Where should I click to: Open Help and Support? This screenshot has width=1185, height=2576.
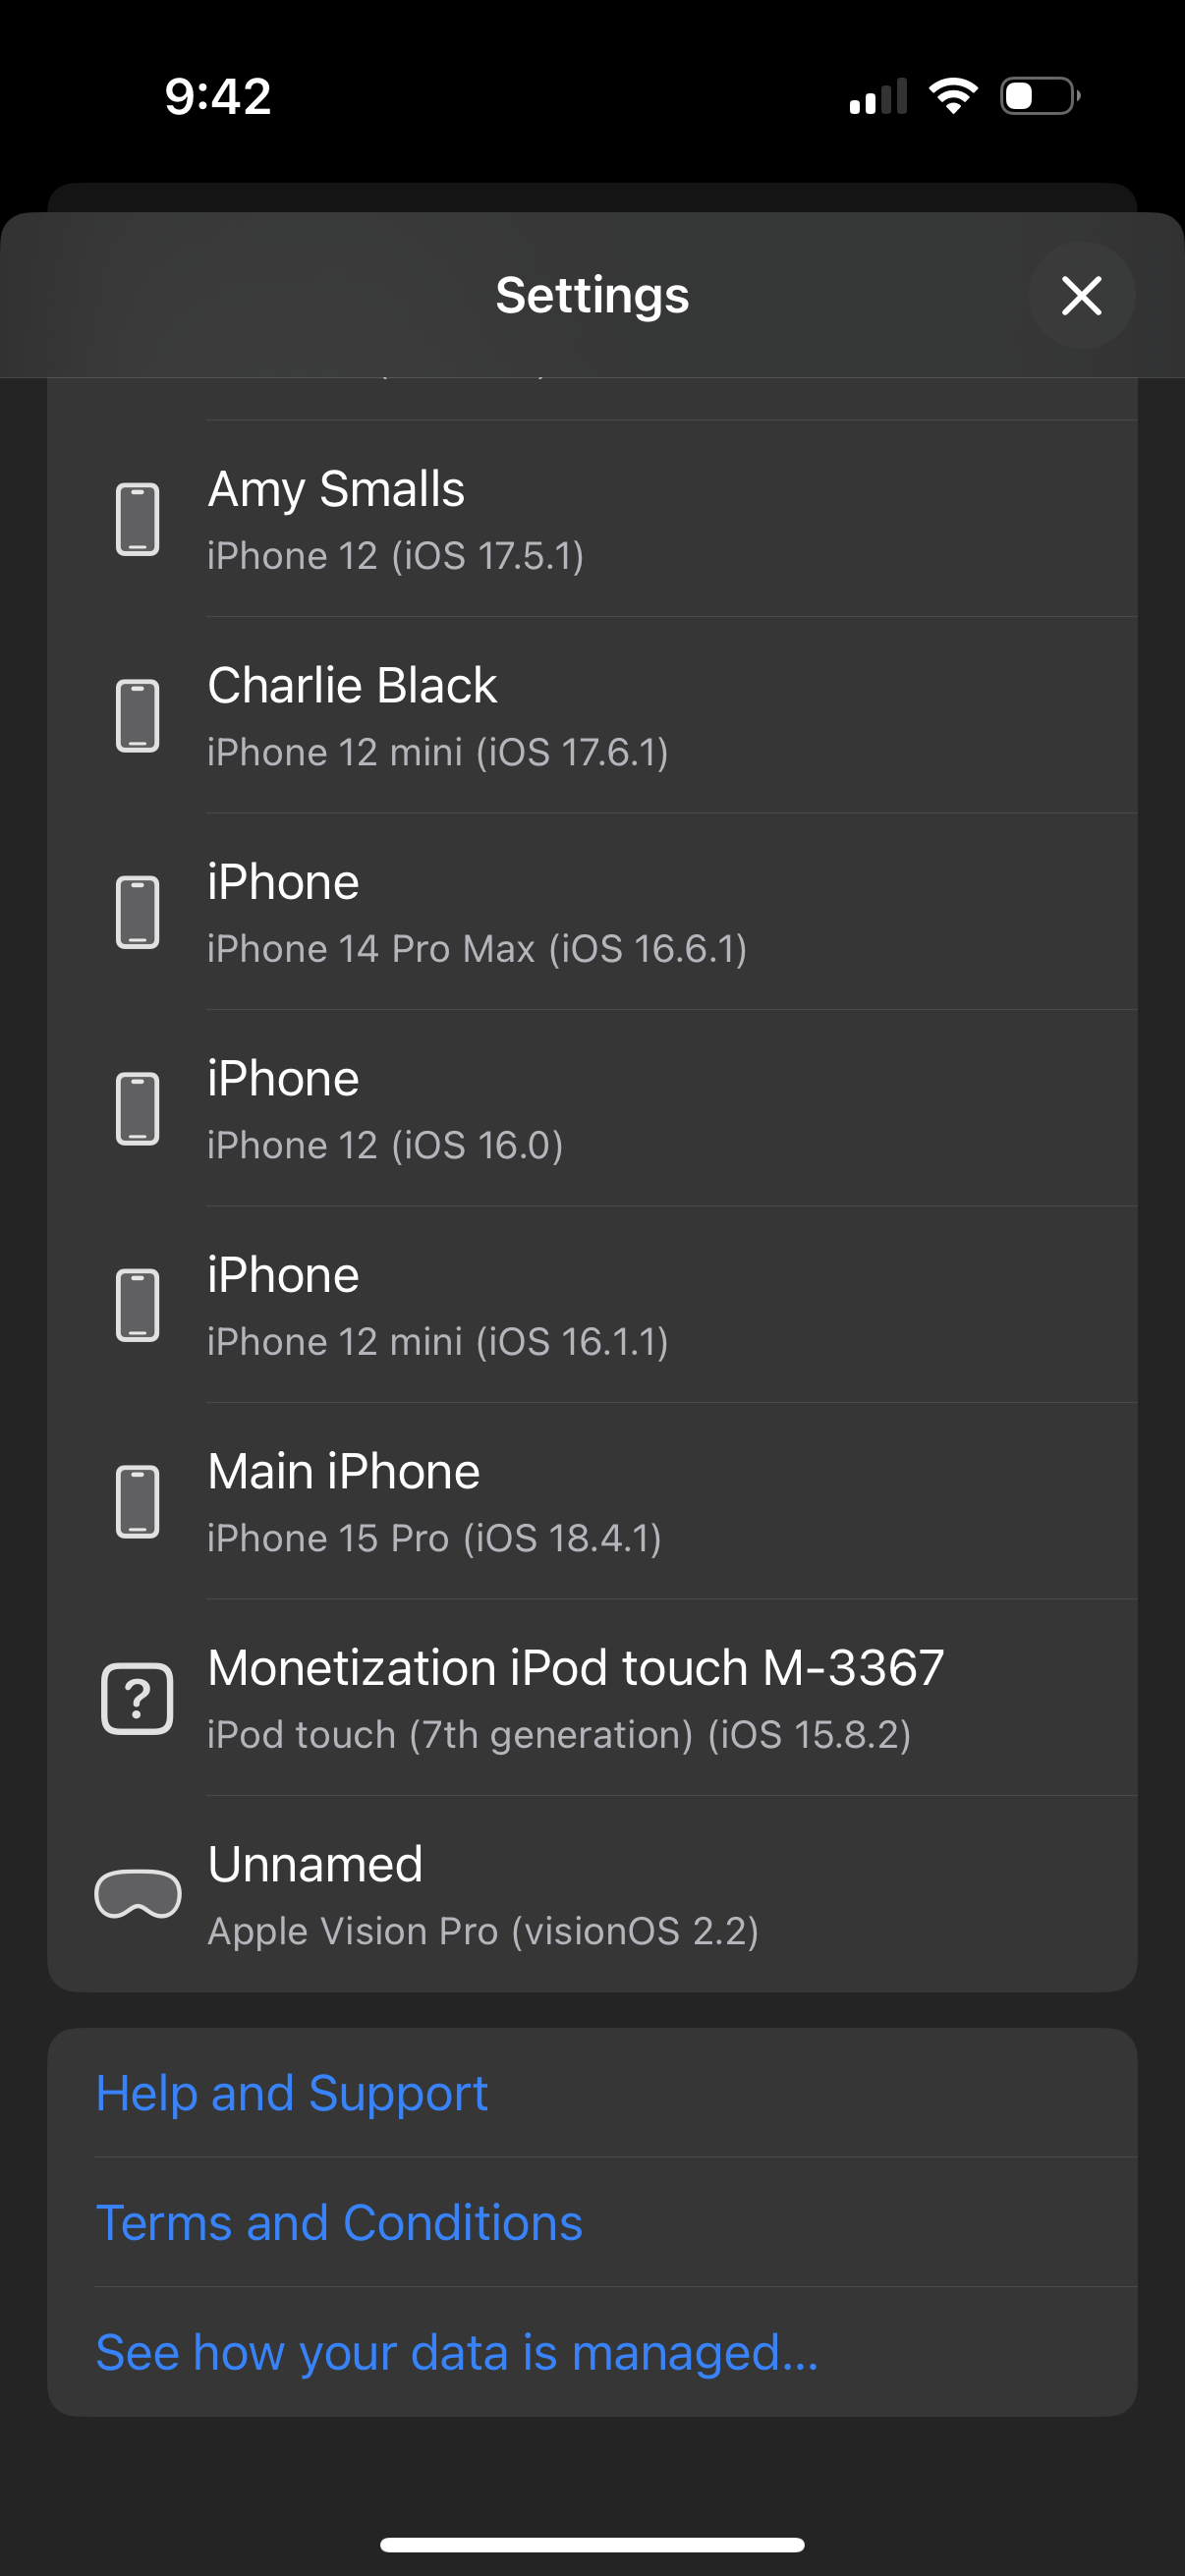292,2092
